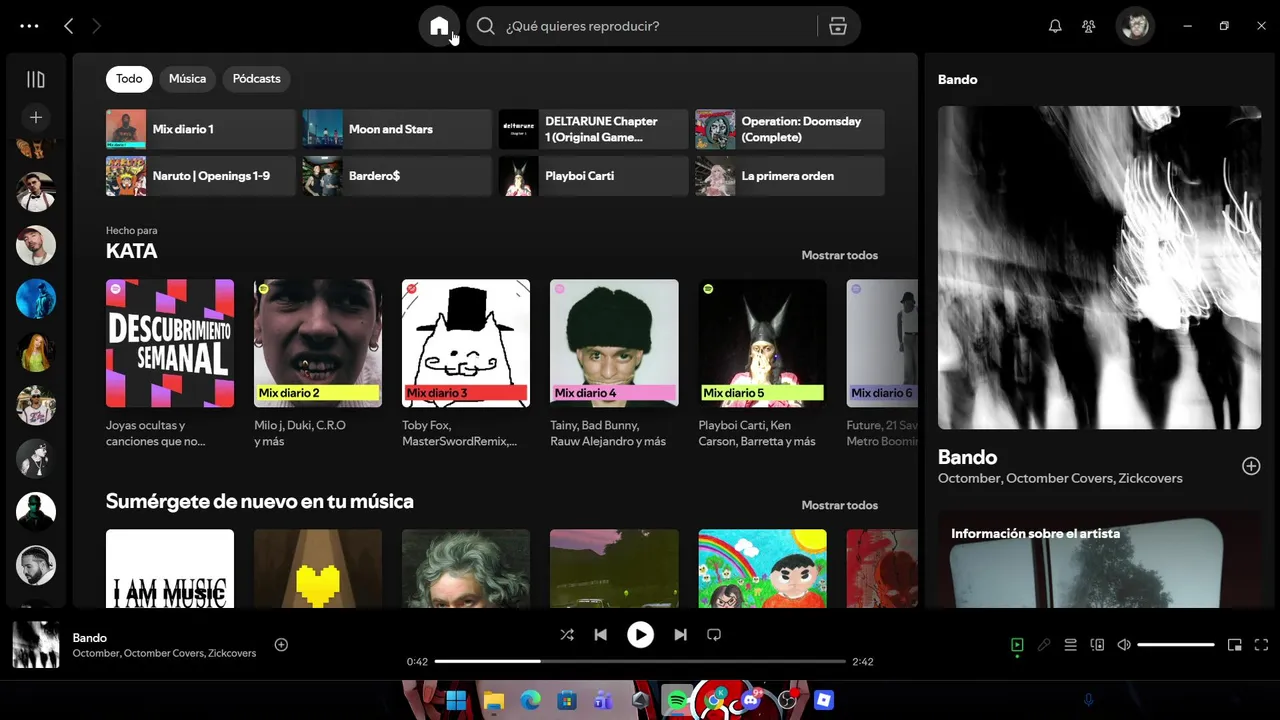The image size is (1280, 720).
Task: Open the 'Moon and Stars' shortcut
Action: point(397,129)
